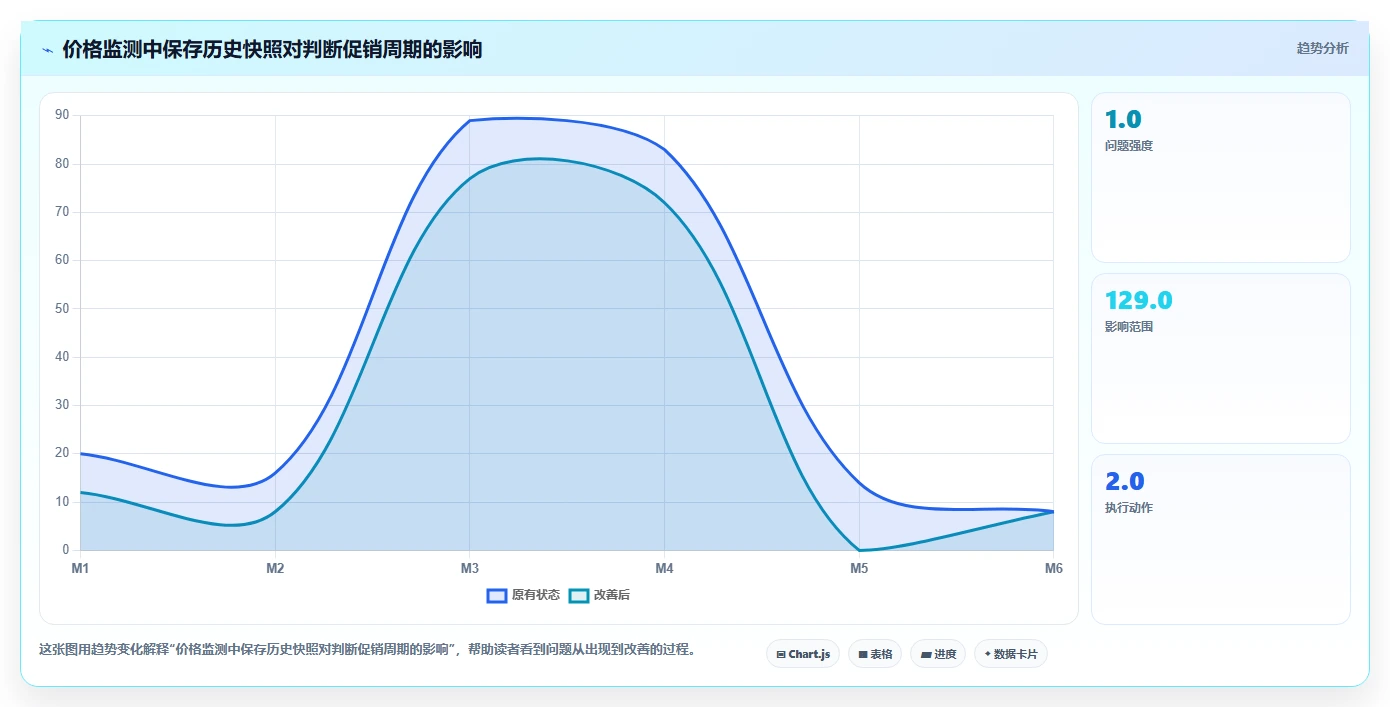Click the 趋势分析 label in header
The height and width of the screenshot is (707, 1390).
click(1322, 48)
